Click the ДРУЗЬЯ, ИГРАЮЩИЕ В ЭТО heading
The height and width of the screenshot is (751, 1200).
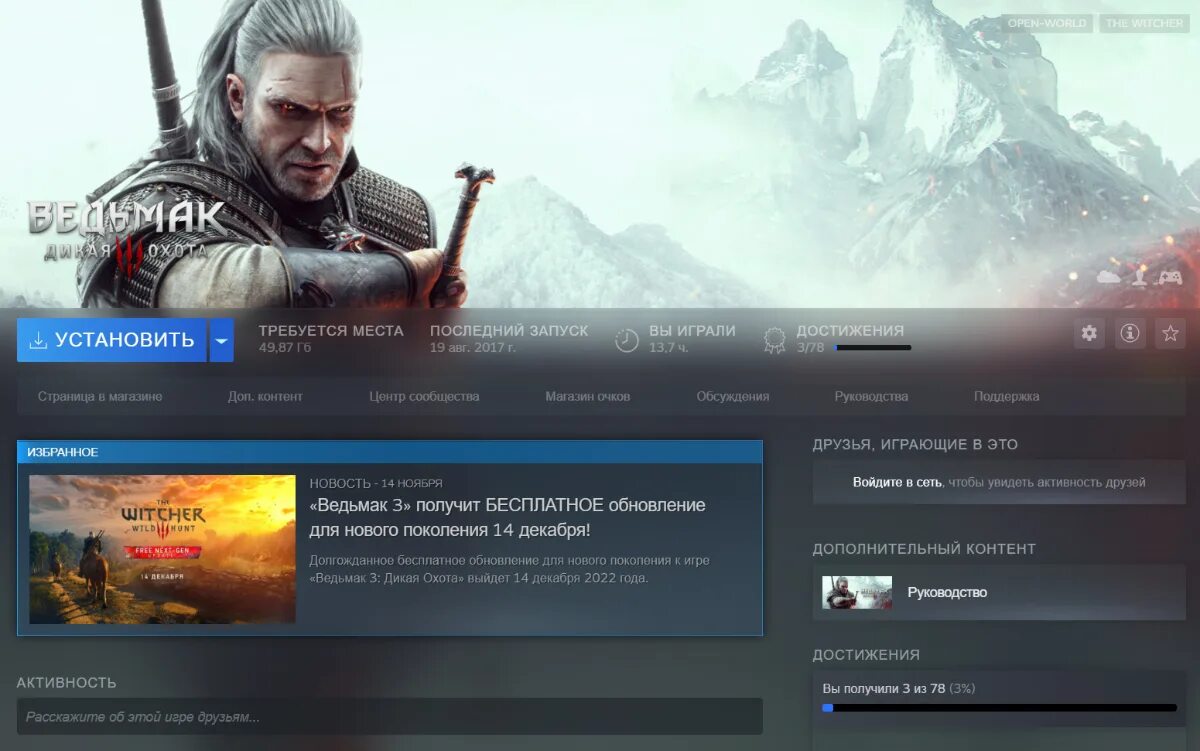[x=915, y=444]
